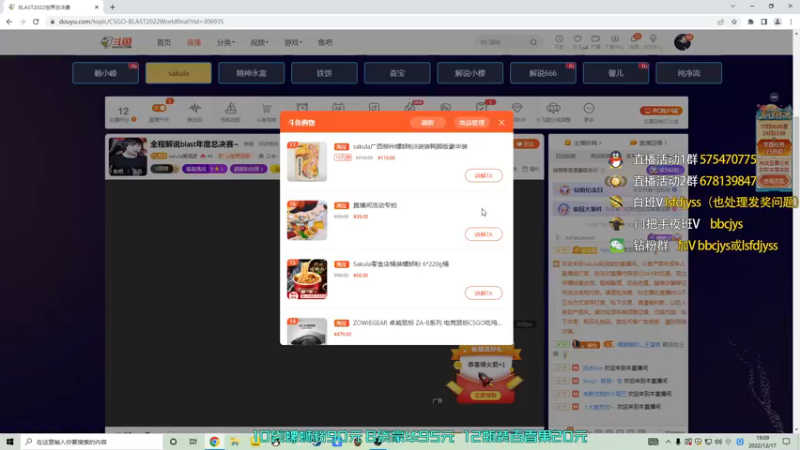Open the download center icon
Viewport: 800px width, 450px height.
615,41
